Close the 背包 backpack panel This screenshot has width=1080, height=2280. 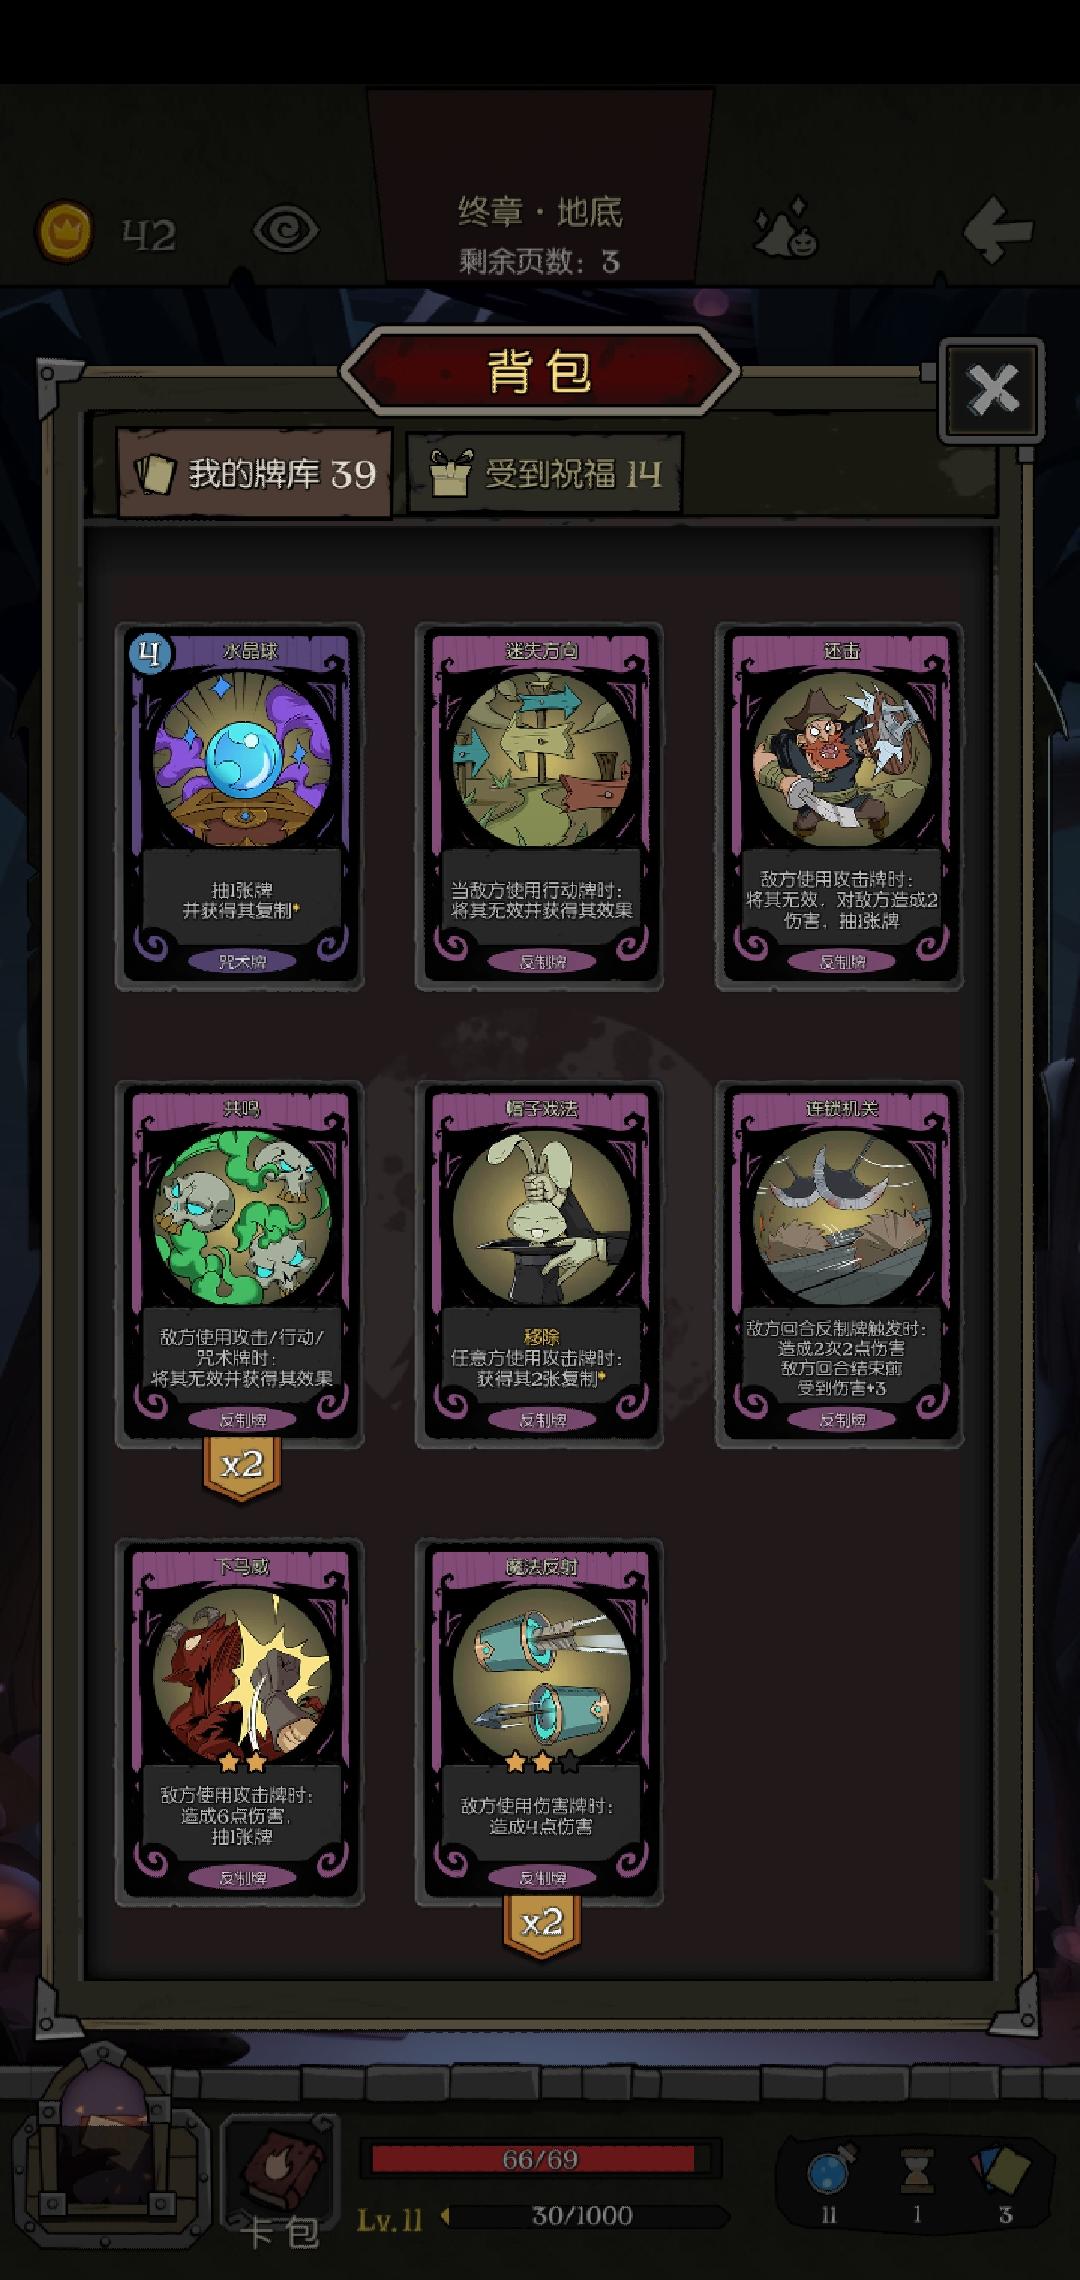[x=992, y=390]
